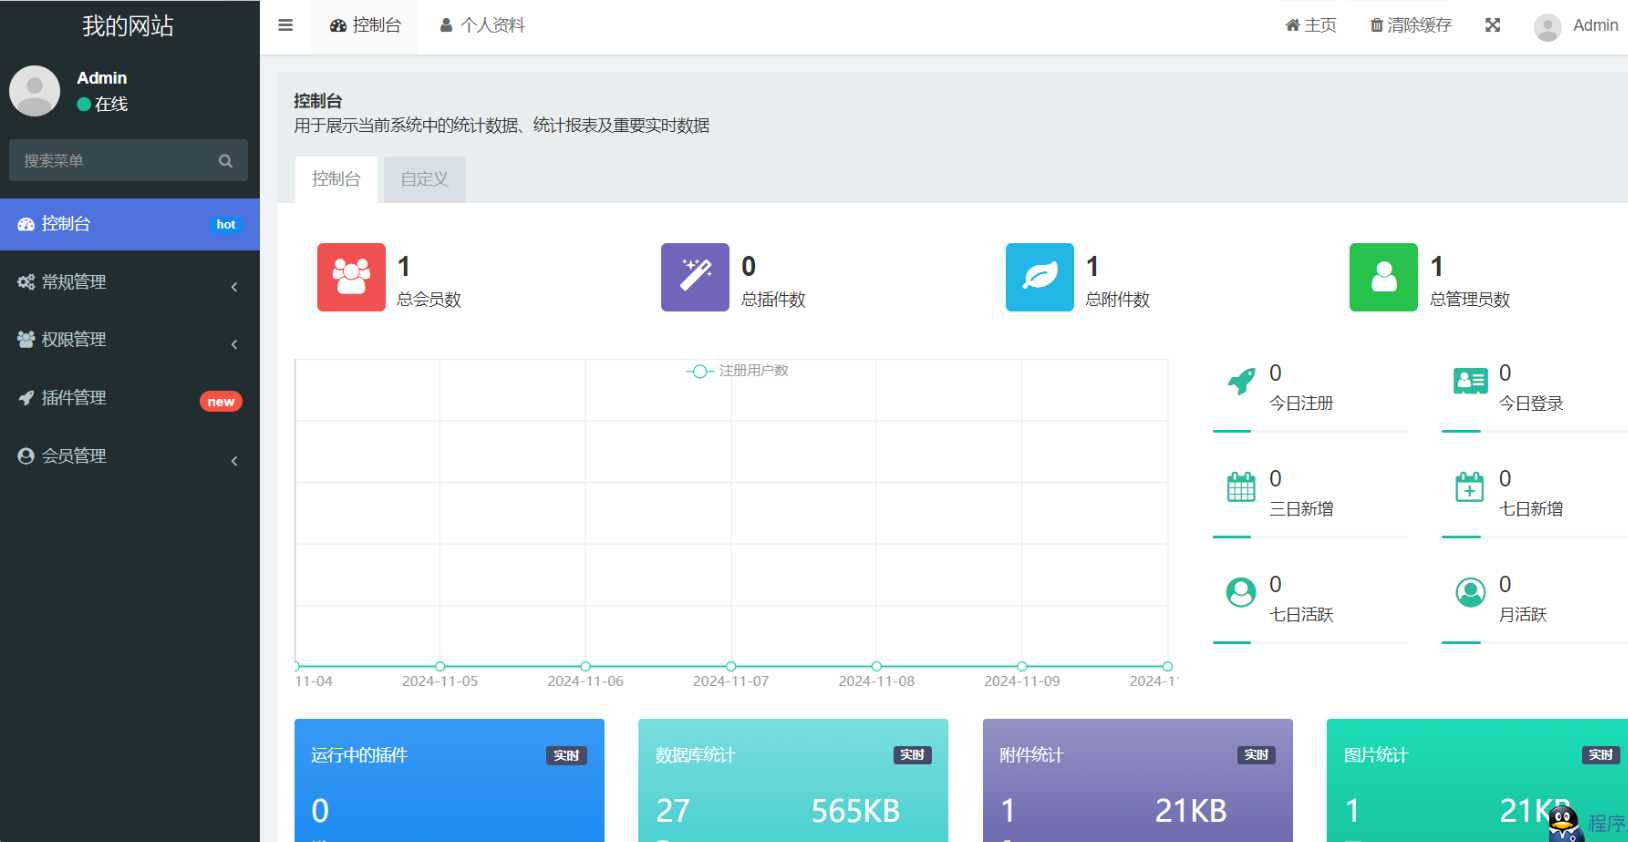Viewport: 1628px width, 842px height.
Task: Click the 常规管理 collapse chevron arrow
Action: point(234,287)
